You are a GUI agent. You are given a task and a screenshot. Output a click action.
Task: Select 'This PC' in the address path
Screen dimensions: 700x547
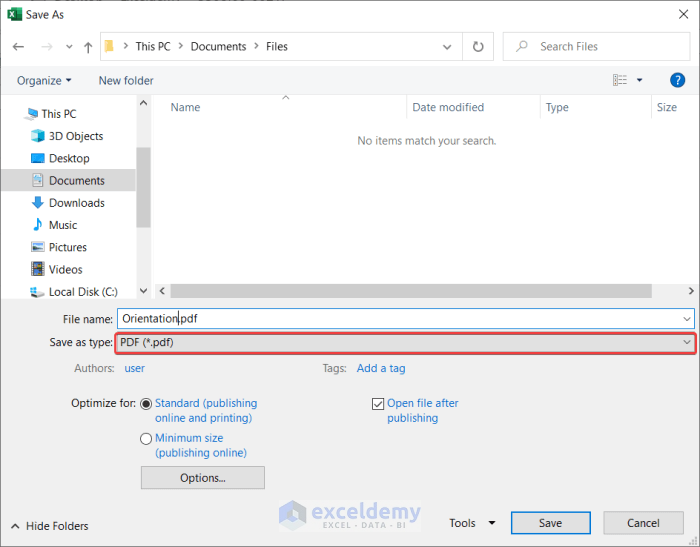[153, 46]
